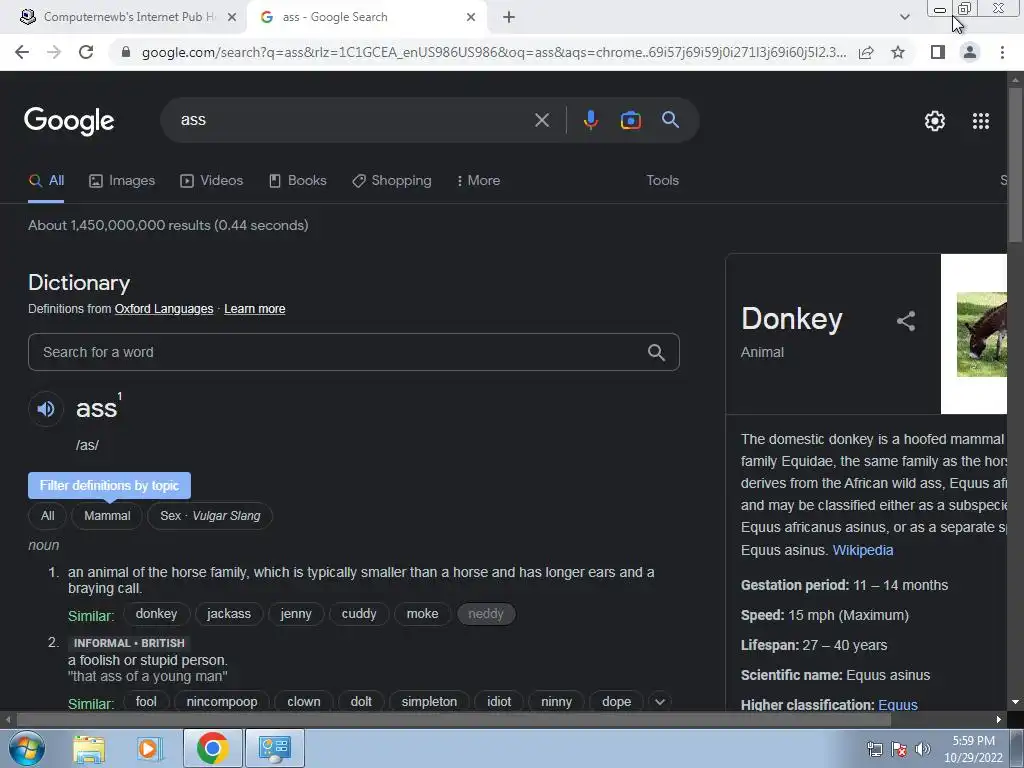Click the address bar URL
Screen dimensions: 1024x768
(x=494, y=52)
